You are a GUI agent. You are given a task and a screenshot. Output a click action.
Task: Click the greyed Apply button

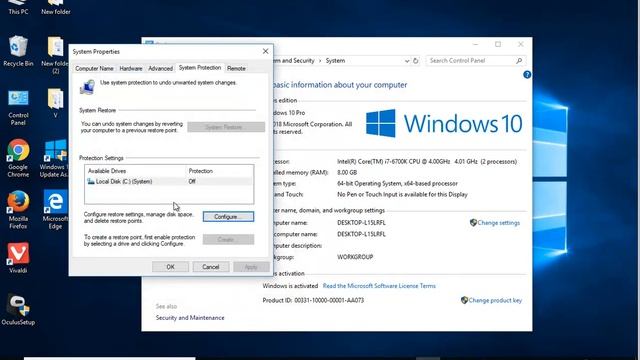pyautogui.click(x=251, y=267)
